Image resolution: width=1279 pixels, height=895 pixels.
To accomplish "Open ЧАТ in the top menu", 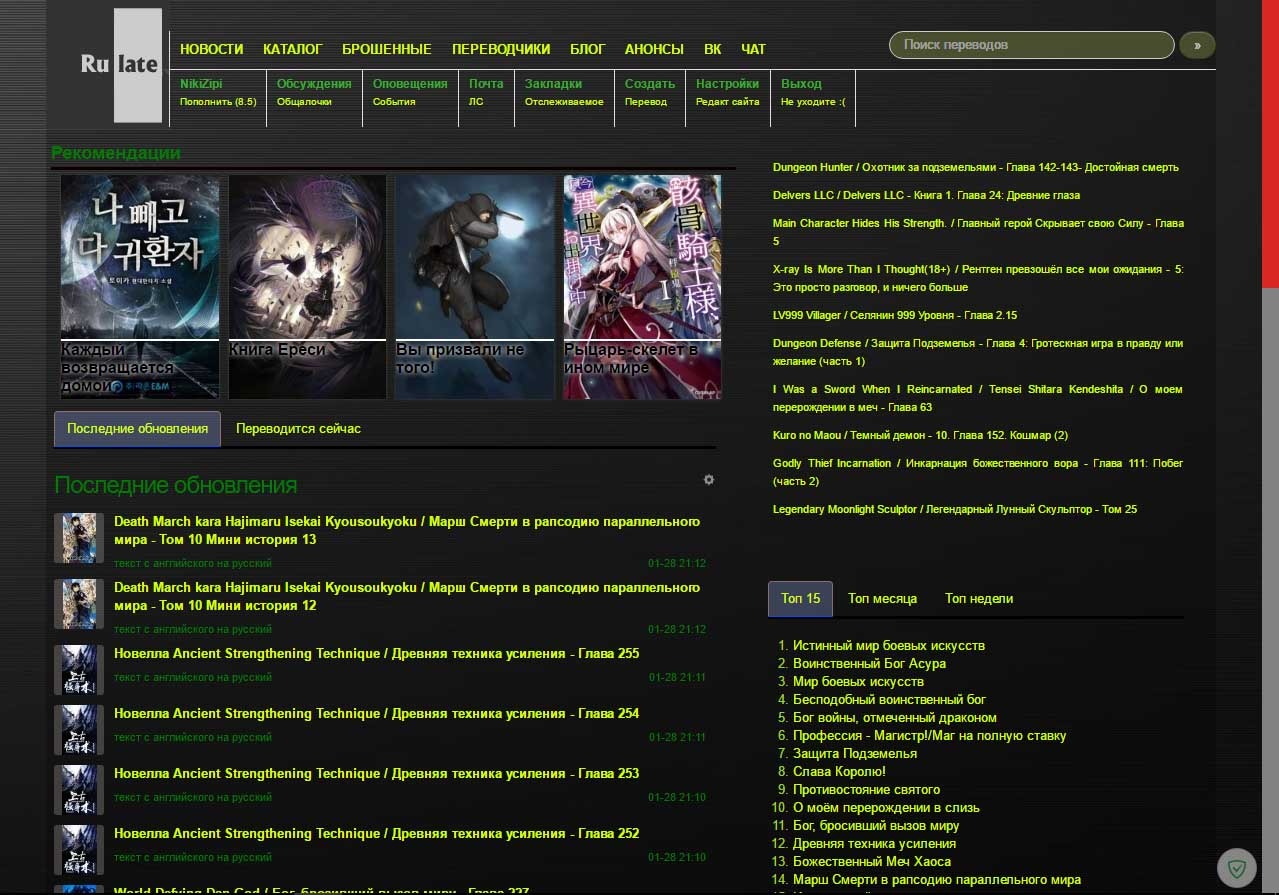I will (x=753, y=49).
